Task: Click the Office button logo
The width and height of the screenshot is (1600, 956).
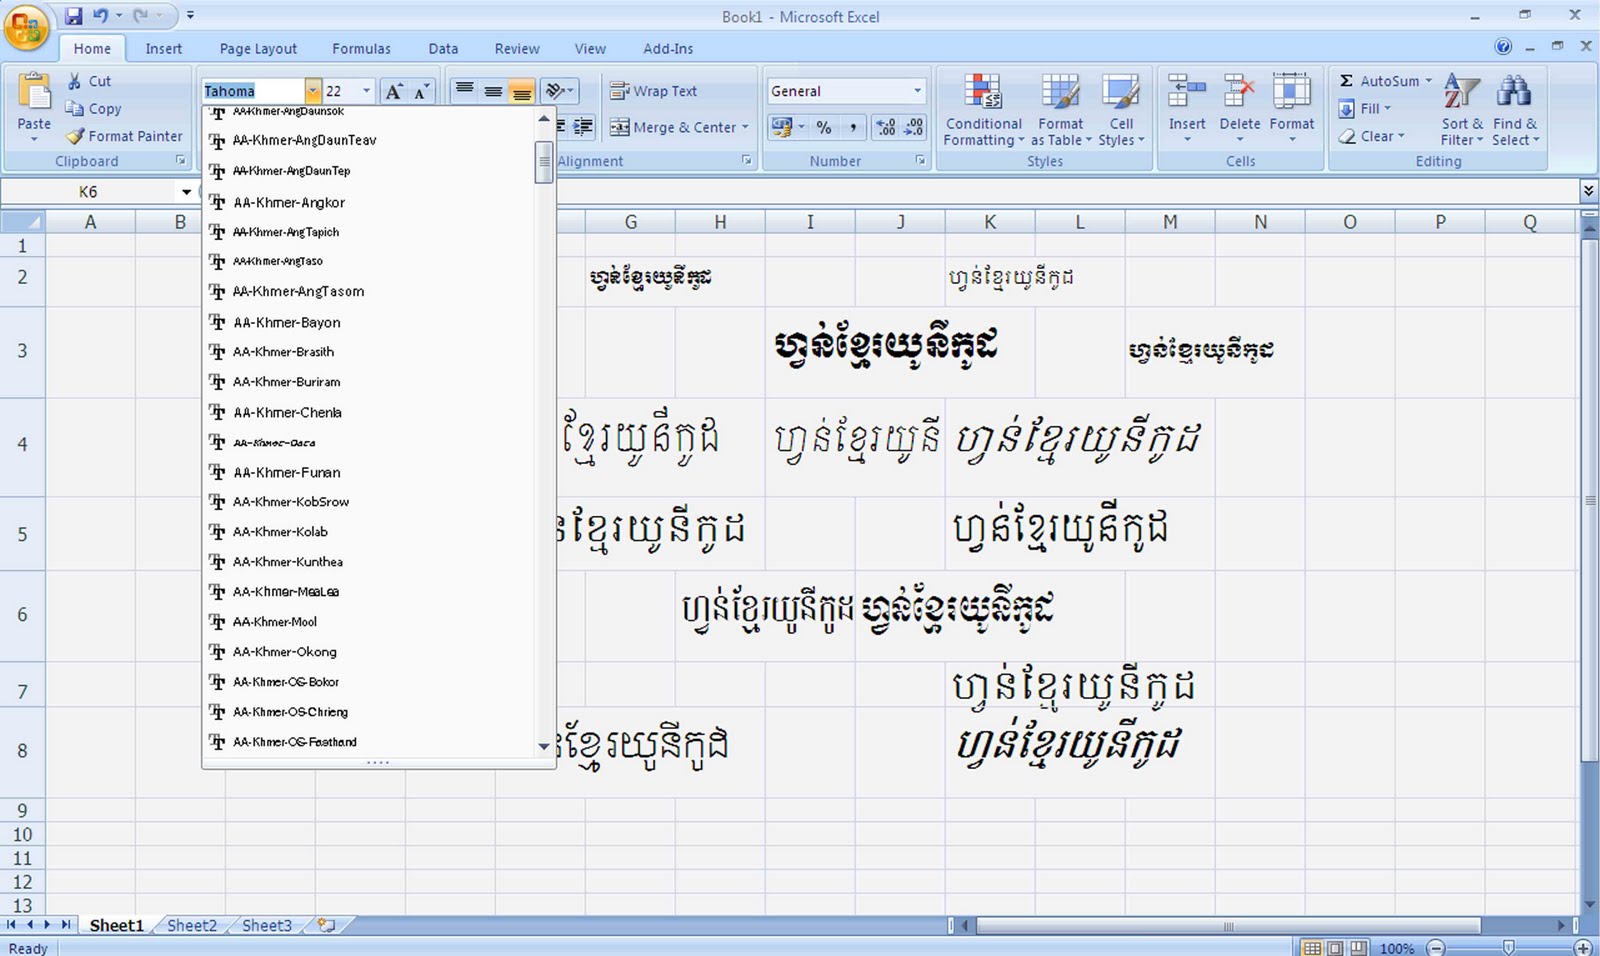Action: [27, 27]
